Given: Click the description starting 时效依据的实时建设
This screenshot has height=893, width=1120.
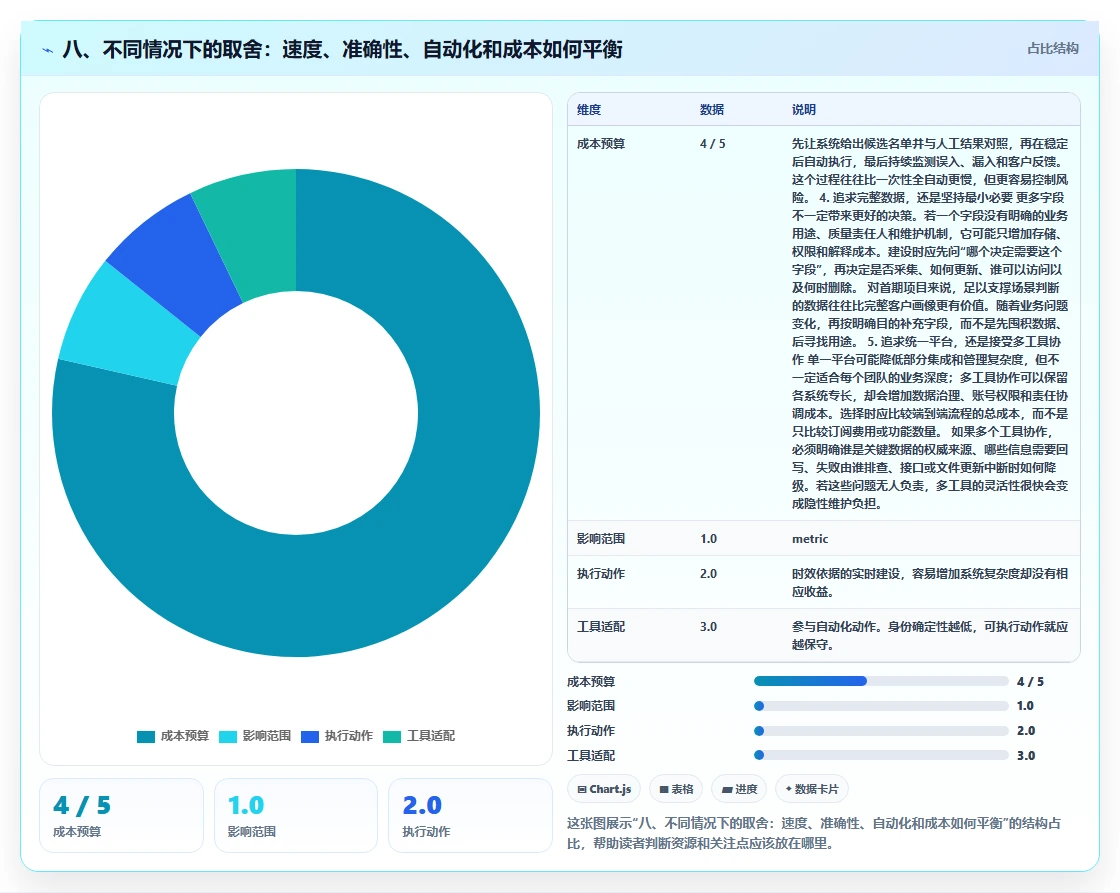Looking at the screenshot, I should coord(930,583).
